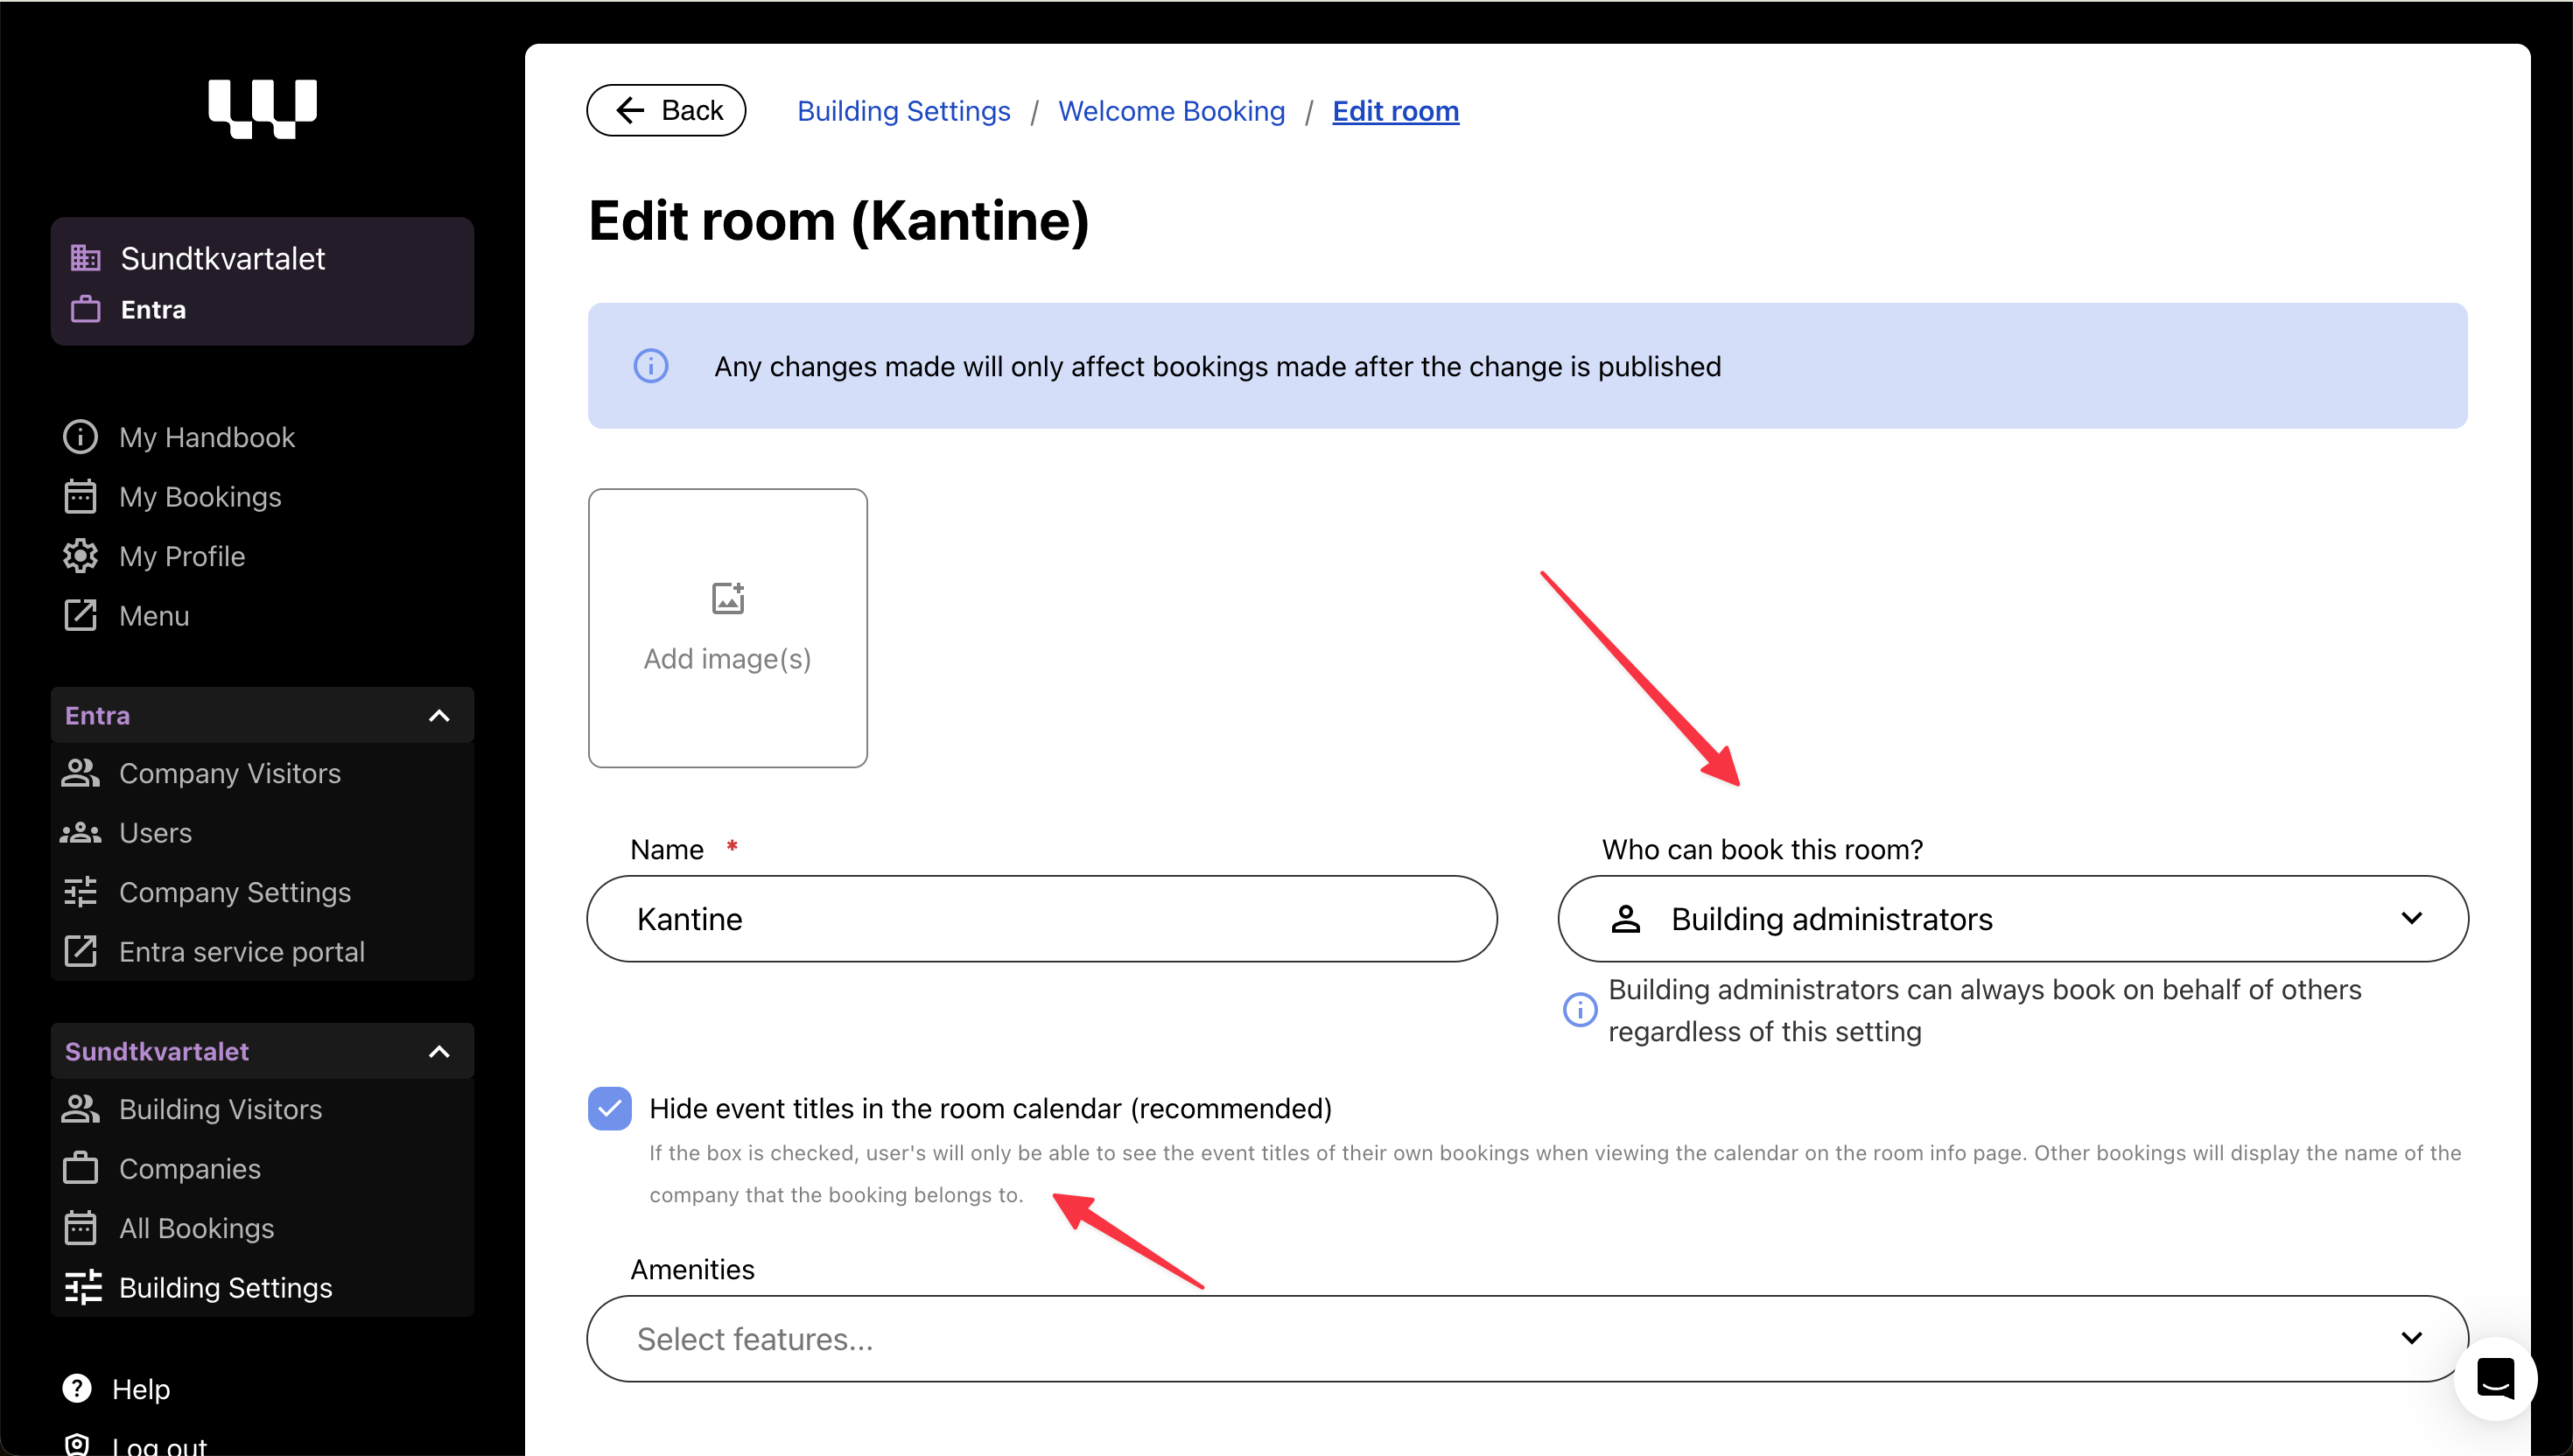The image size is (2573, 1456).
Task: Open the Who can book this room dropdown
Action: [2012, 918]
